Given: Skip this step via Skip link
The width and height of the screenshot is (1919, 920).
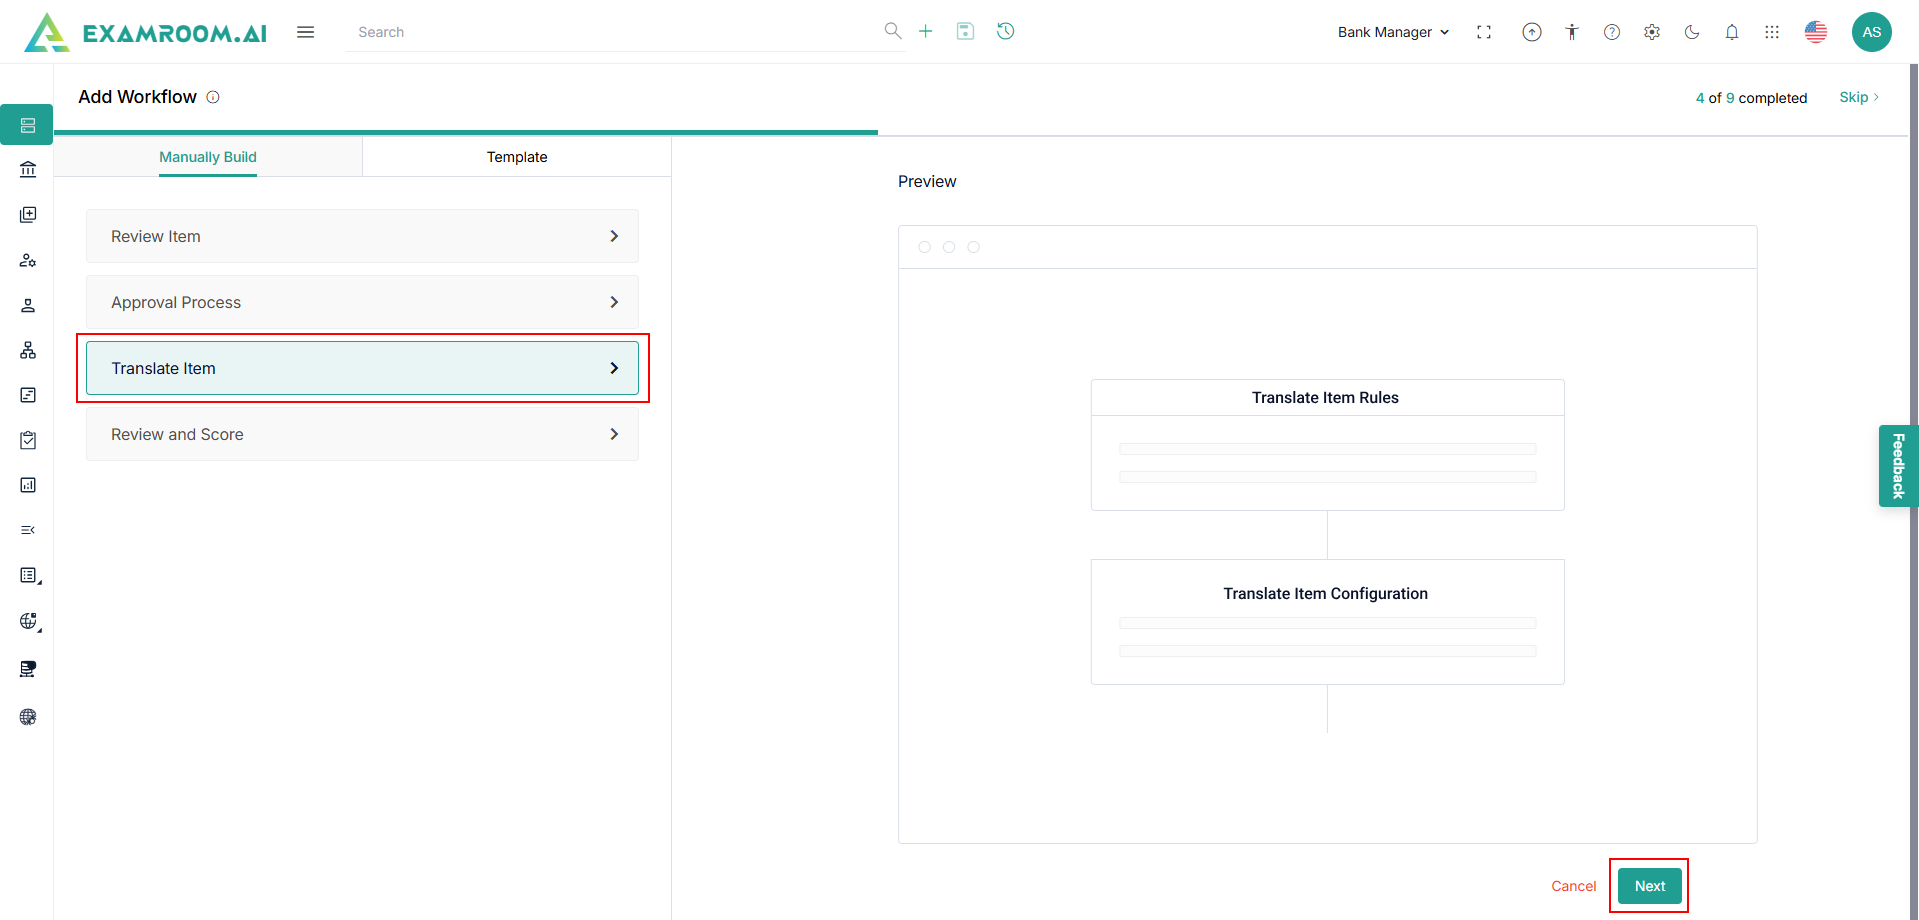Looking at the screenshot, I should [x=1859, y=97].
